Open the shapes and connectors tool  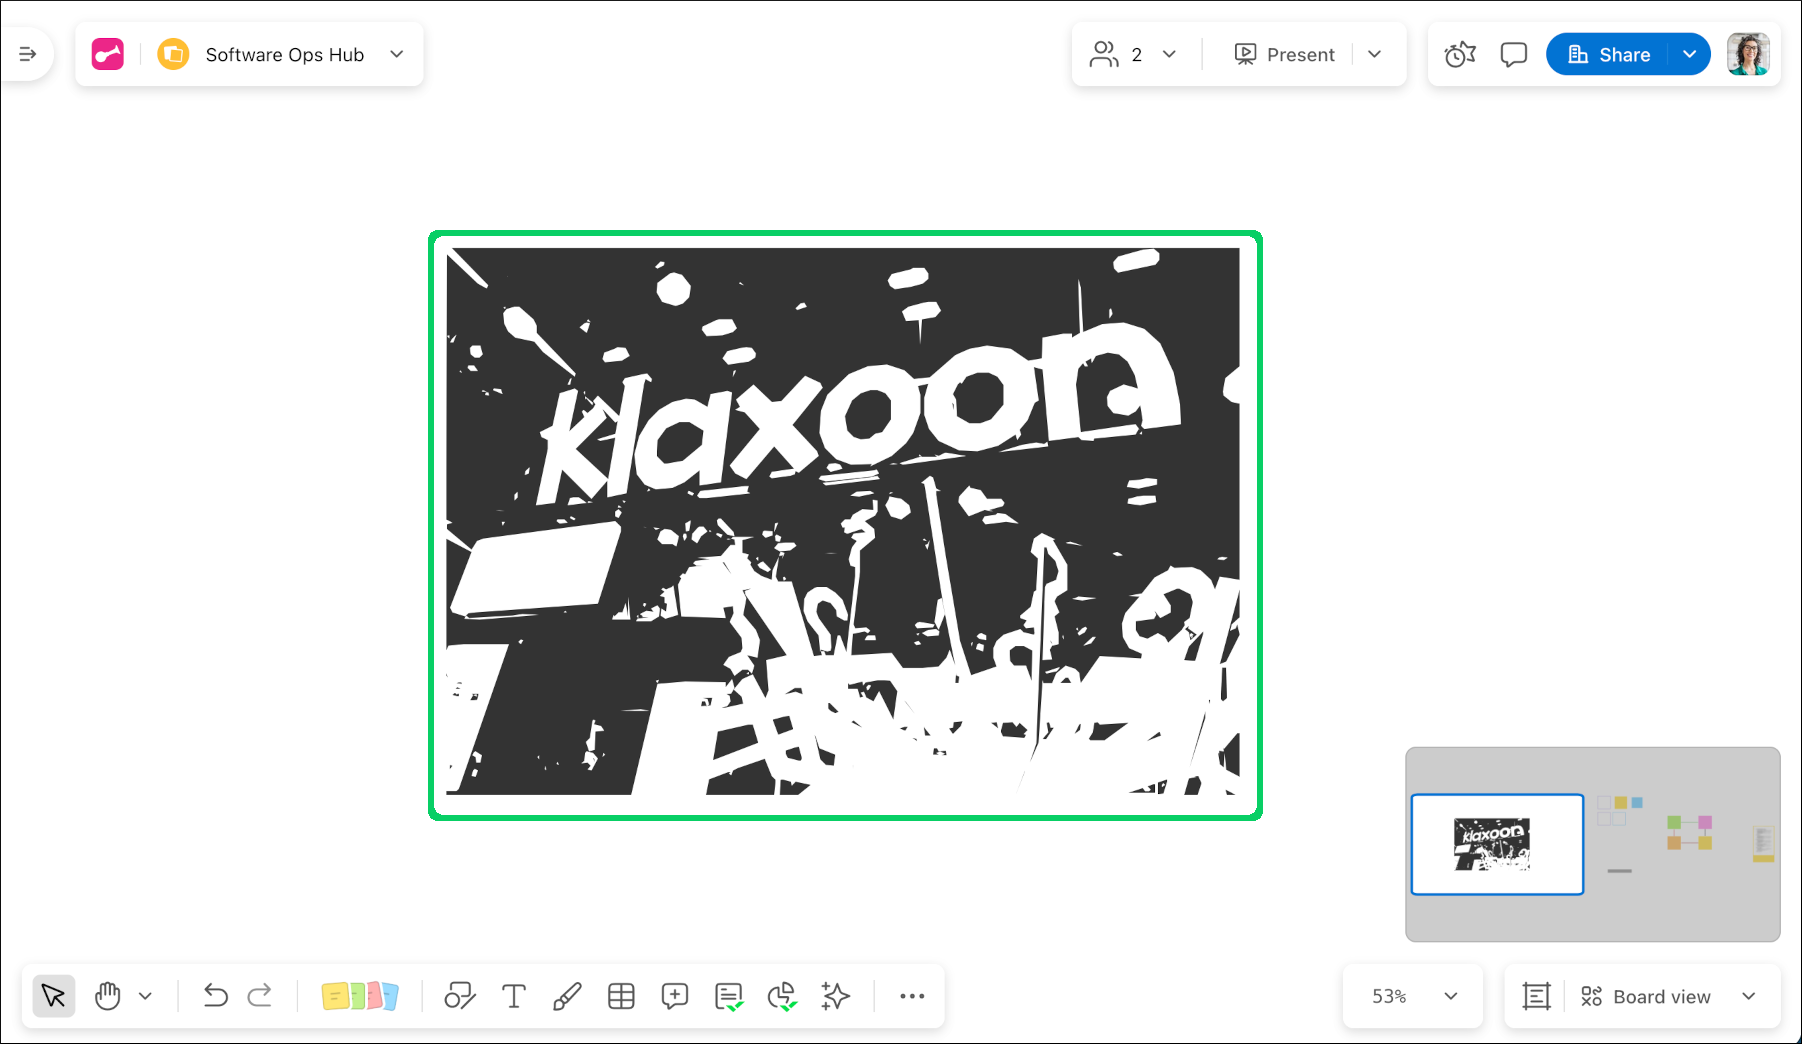[x=459, y=996]
